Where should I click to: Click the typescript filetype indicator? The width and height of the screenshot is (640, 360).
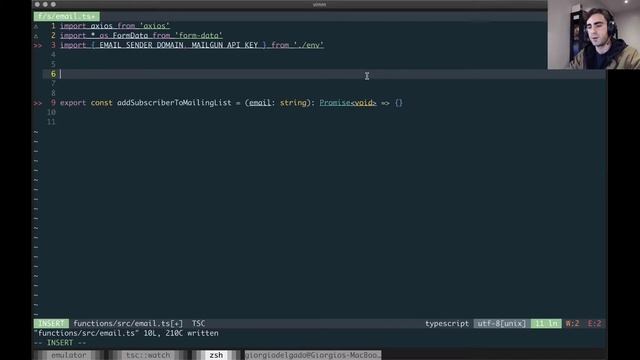point(447,324)
